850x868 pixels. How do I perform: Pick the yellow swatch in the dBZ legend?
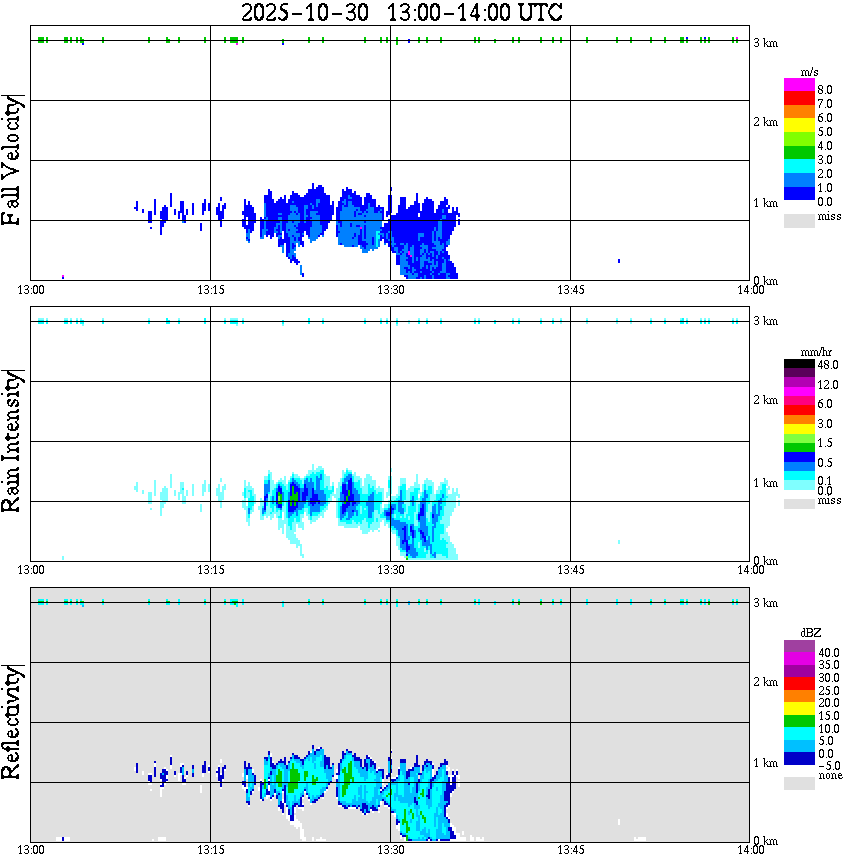799,709
